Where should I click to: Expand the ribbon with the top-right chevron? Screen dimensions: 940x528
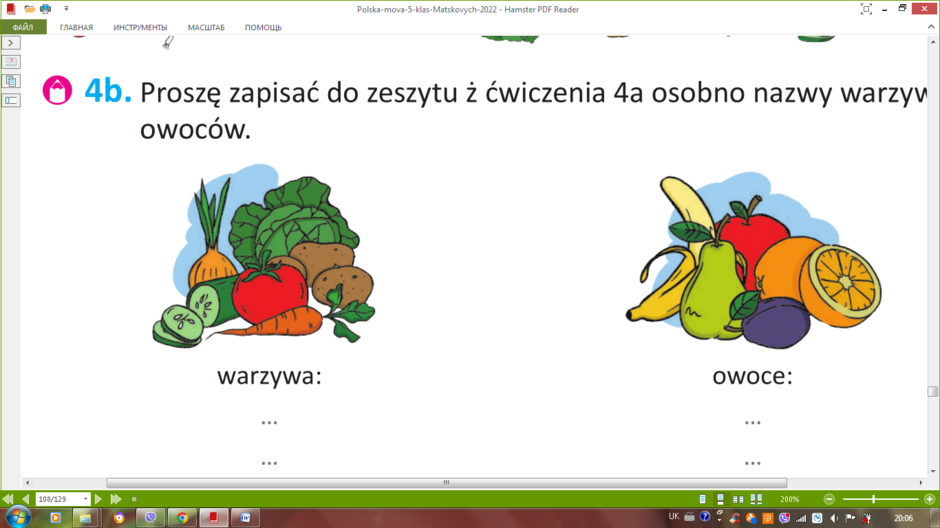931,27
